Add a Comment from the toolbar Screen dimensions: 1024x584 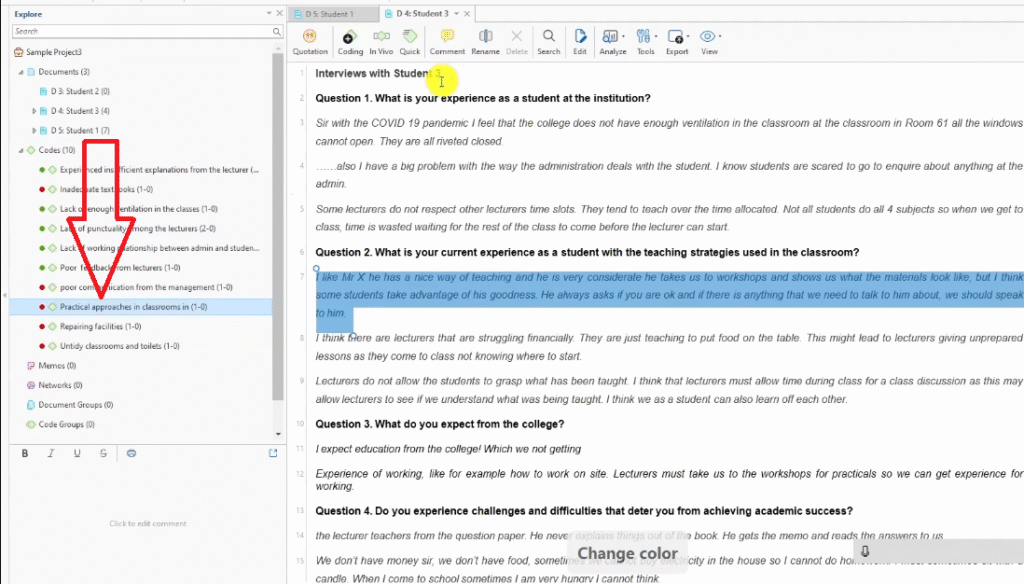[447, 41]
